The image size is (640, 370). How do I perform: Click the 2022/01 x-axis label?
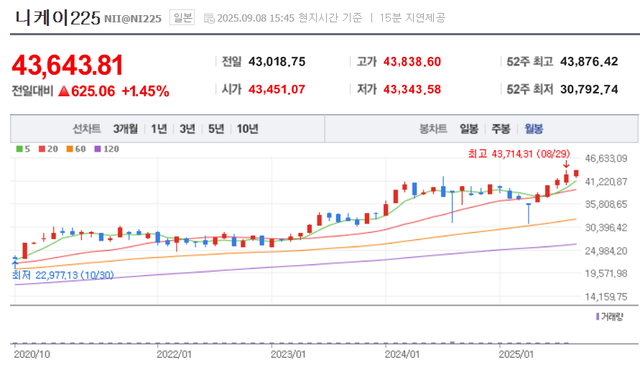(x=174, y=354)
